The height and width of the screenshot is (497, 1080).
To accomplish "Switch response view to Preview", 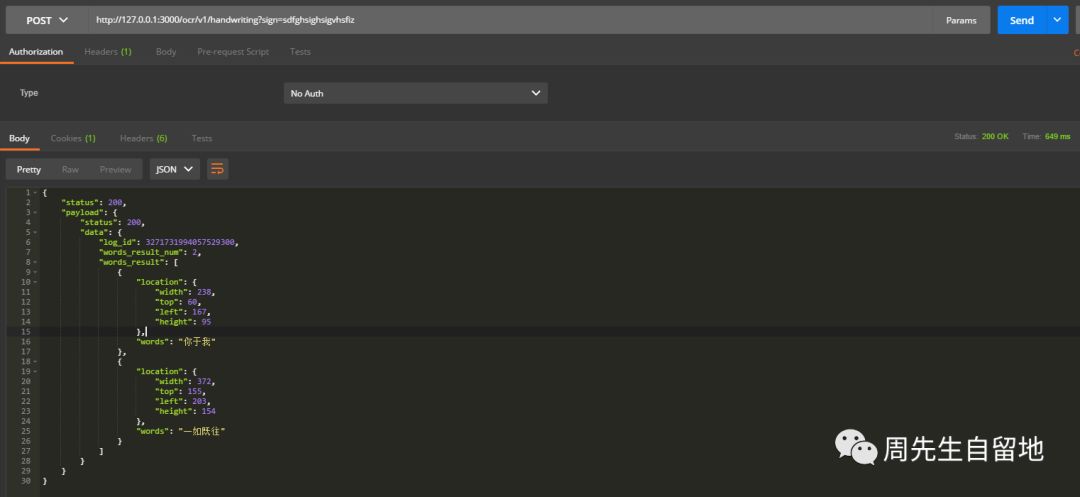I will [115, 169].
